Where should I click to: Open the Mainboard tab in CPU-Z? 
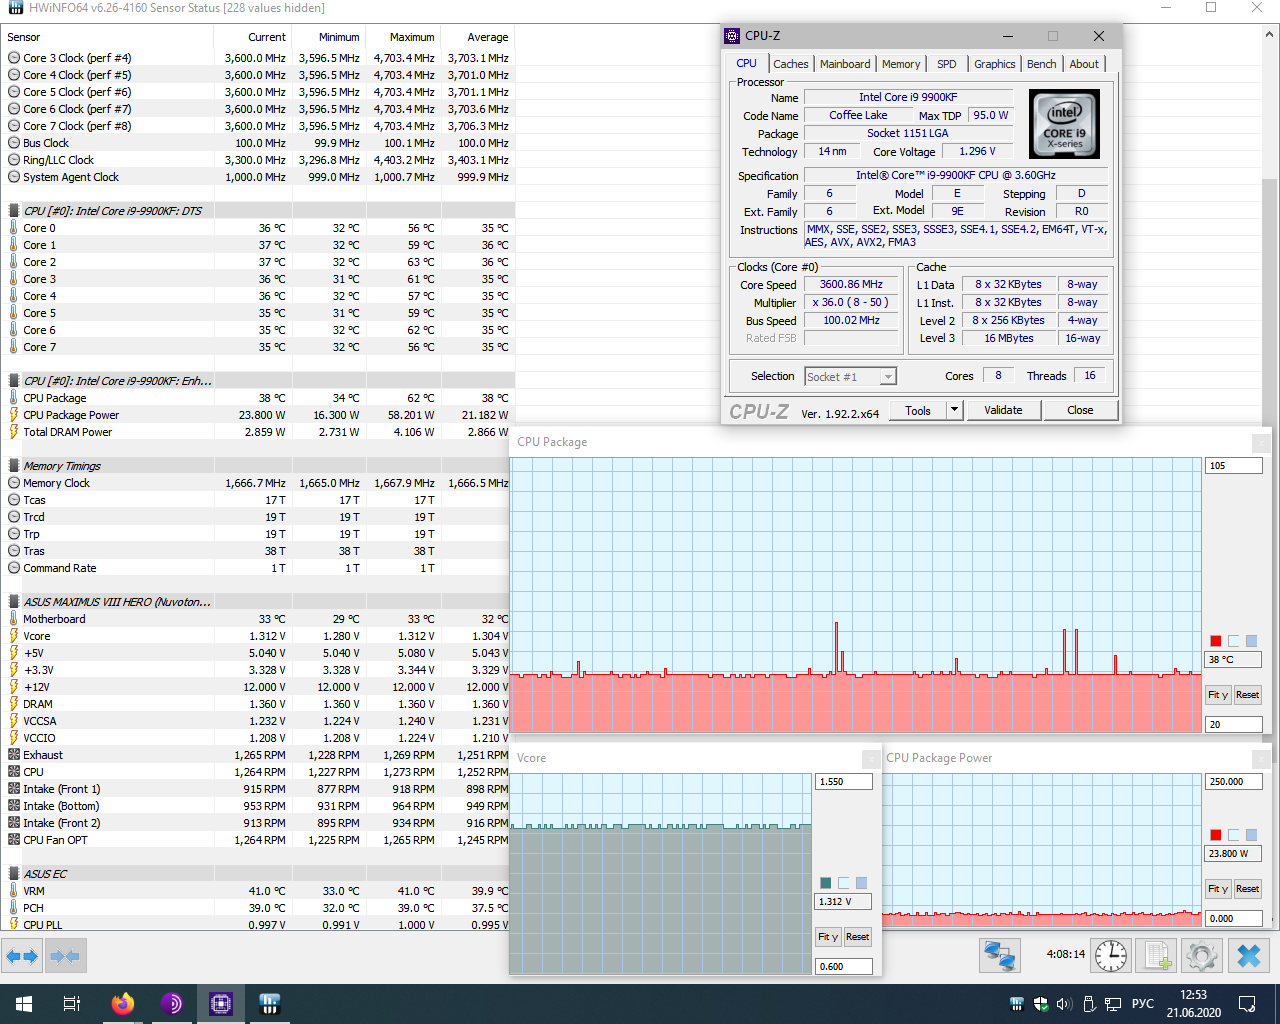(845, 64)
